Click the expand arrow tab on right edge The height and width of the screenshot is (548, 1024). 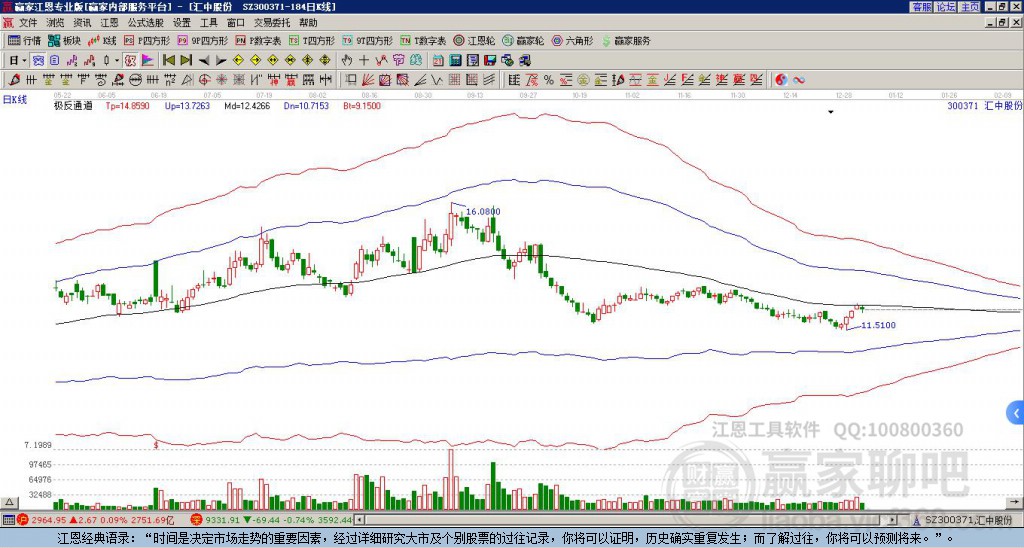[1016, 413]
